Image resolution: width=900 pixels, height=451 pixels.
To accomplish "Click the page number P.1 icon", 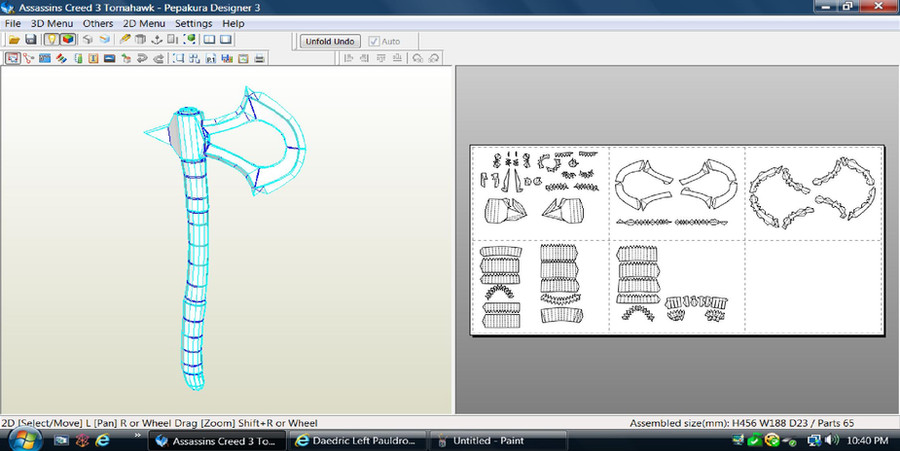I will 211,58.
